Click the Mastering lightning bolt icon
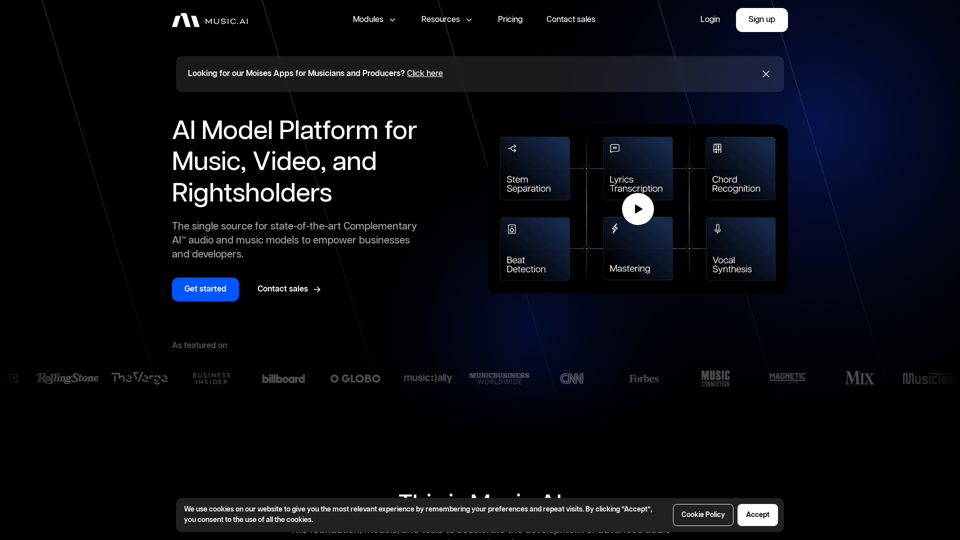 coord(615,229)
